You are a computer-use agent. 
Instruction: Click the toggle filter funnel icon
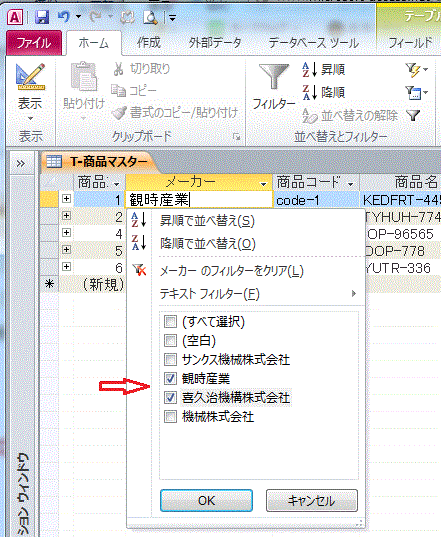click(x=414, y=115)
